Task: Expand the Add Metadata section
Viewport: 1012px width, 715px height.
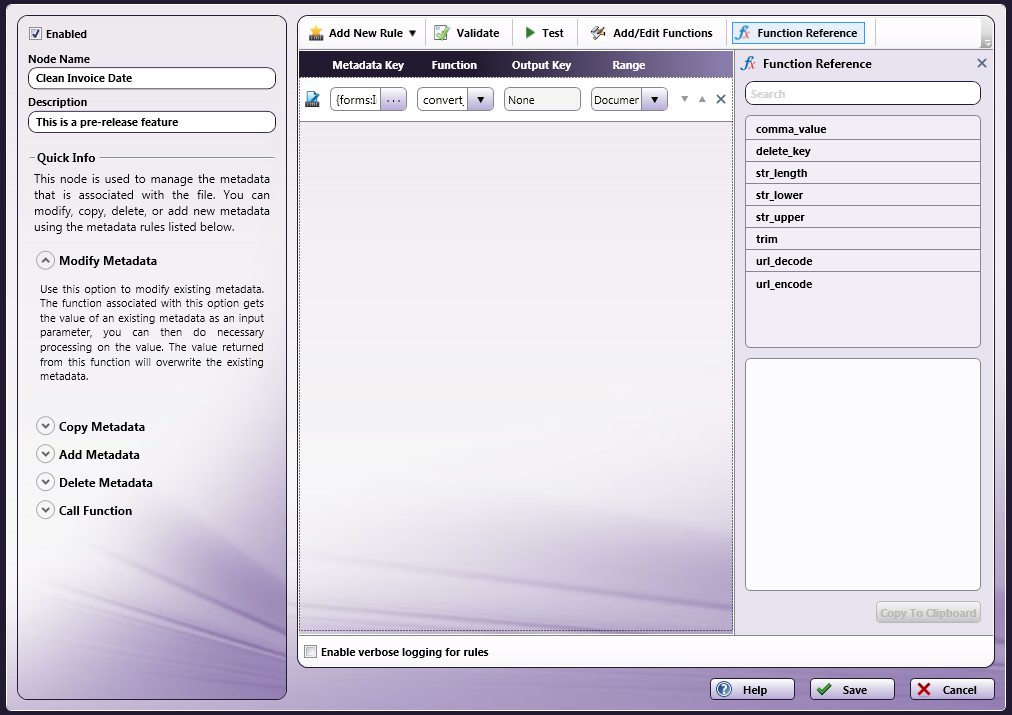Action: [x=45, y=454]
